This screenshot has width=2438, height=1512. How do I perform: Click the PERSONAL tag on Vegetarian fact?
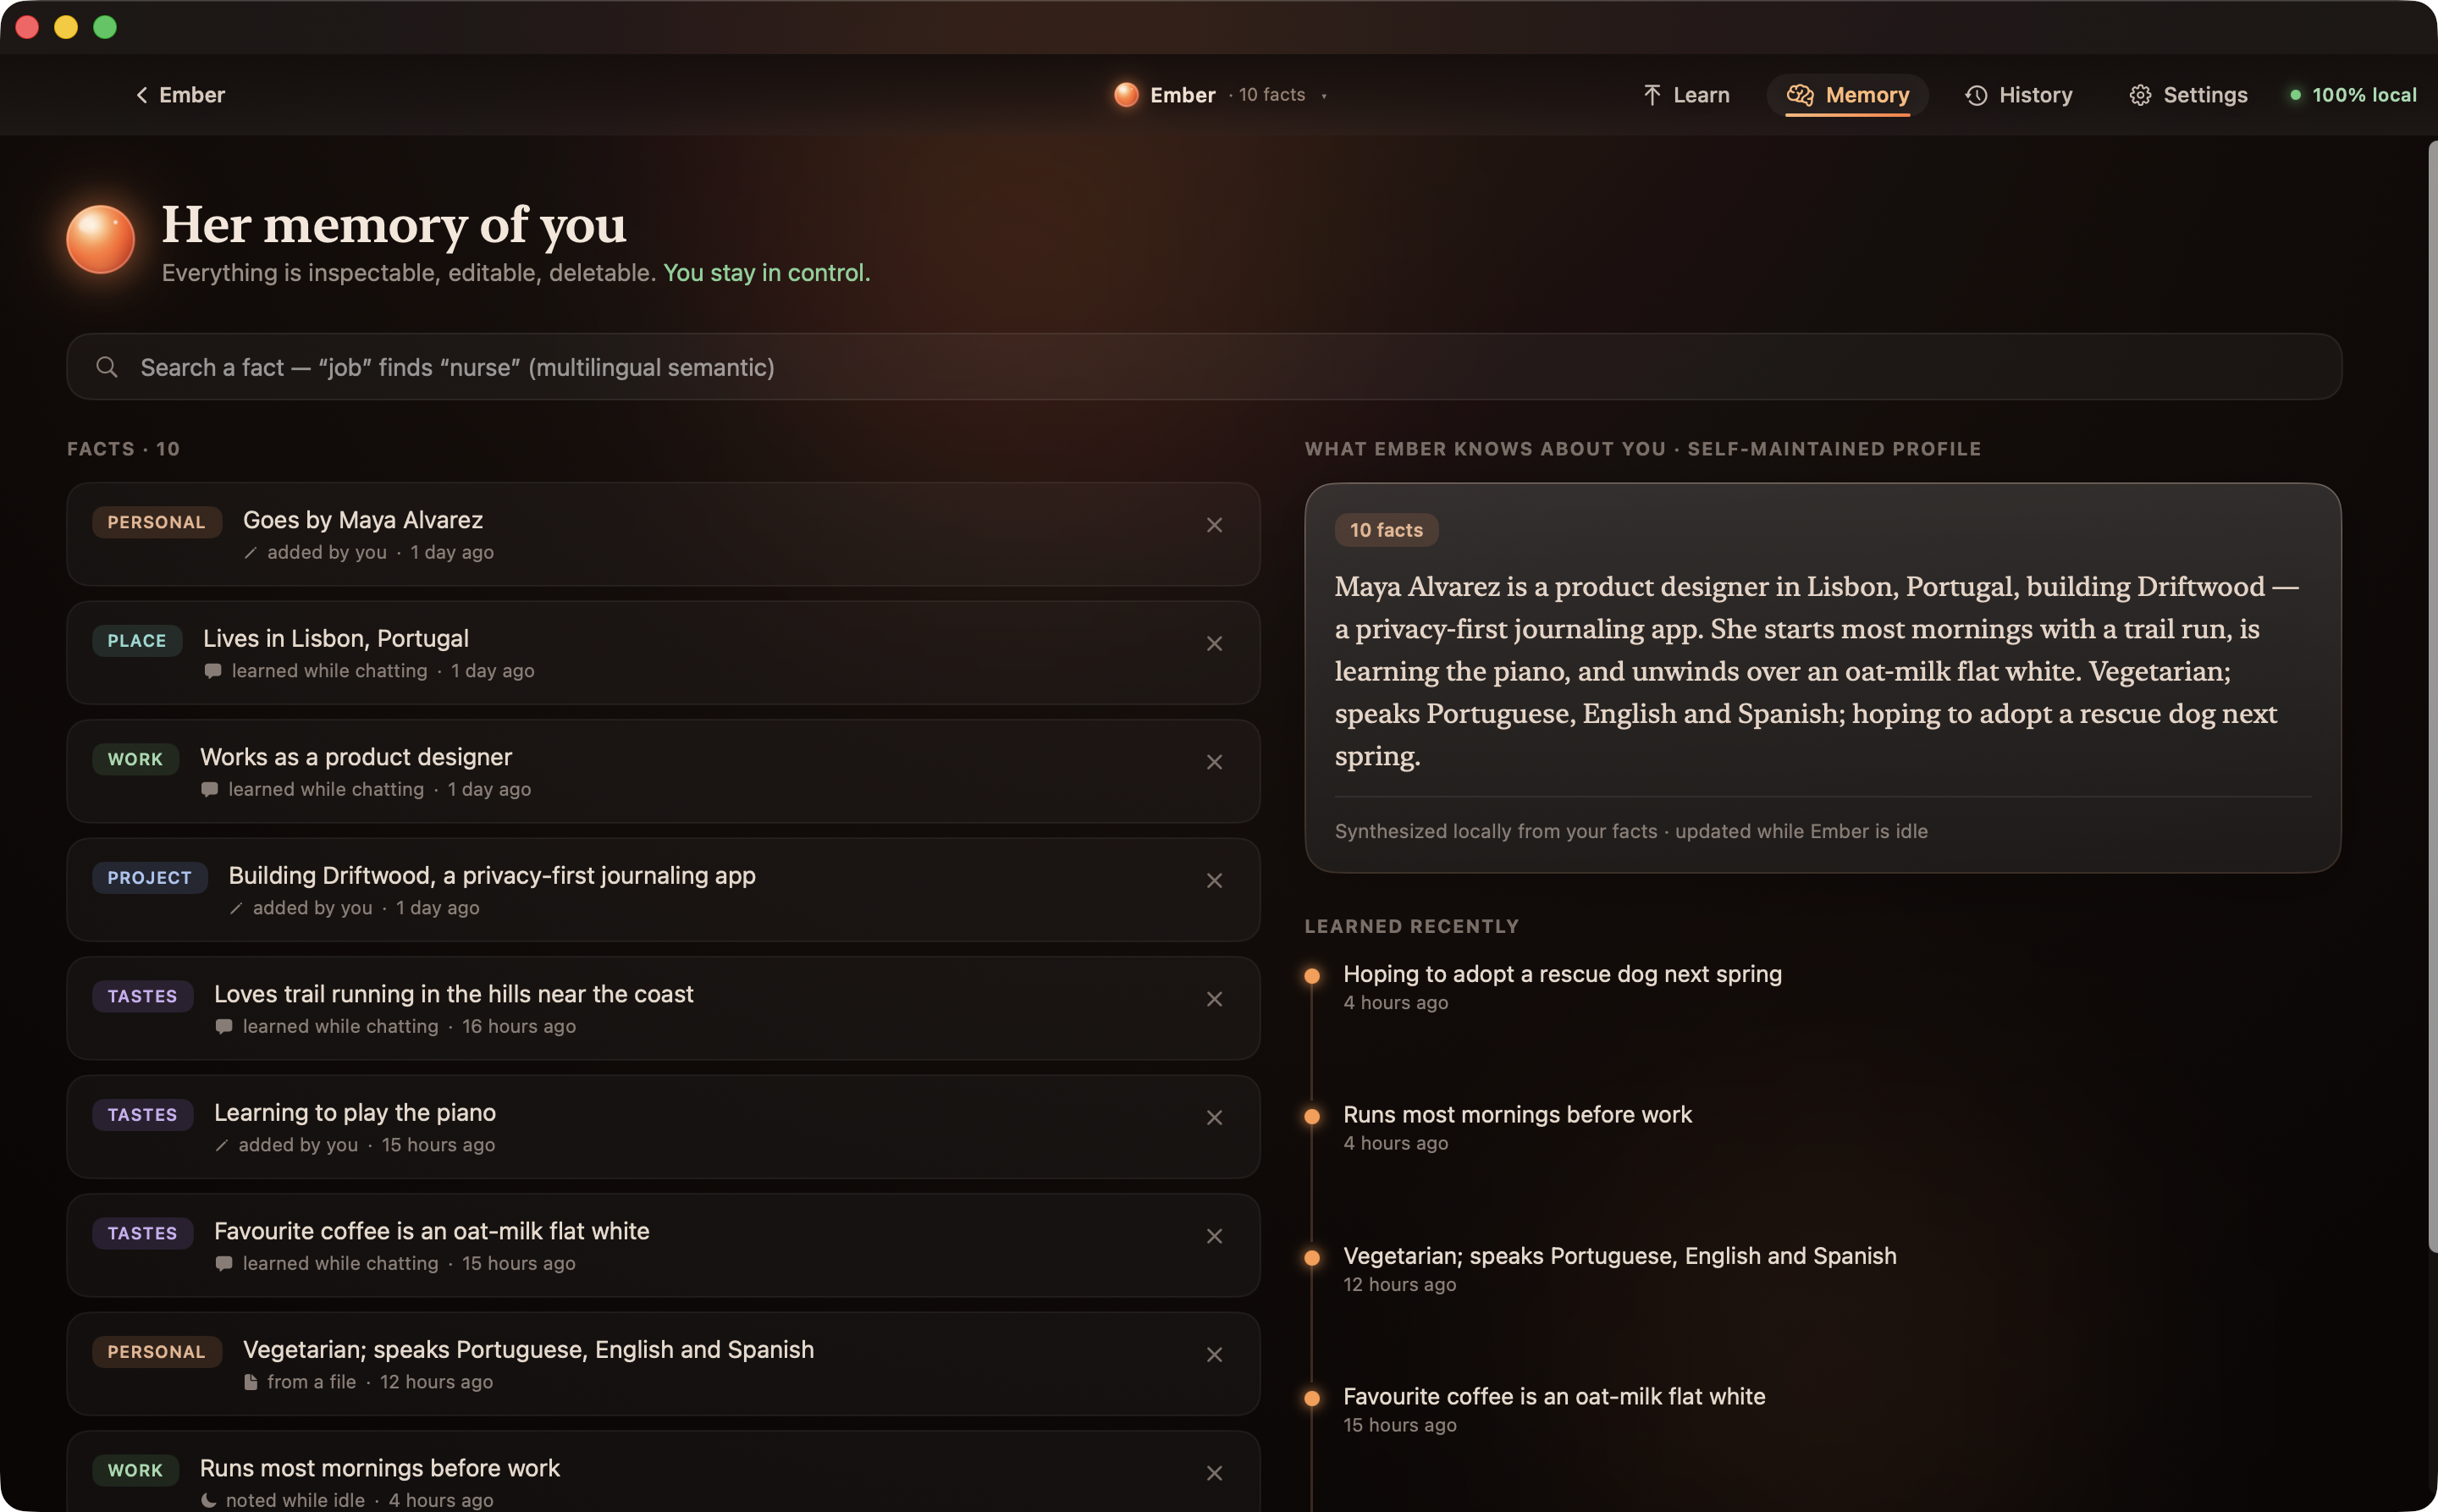[x=157, y=1352]
